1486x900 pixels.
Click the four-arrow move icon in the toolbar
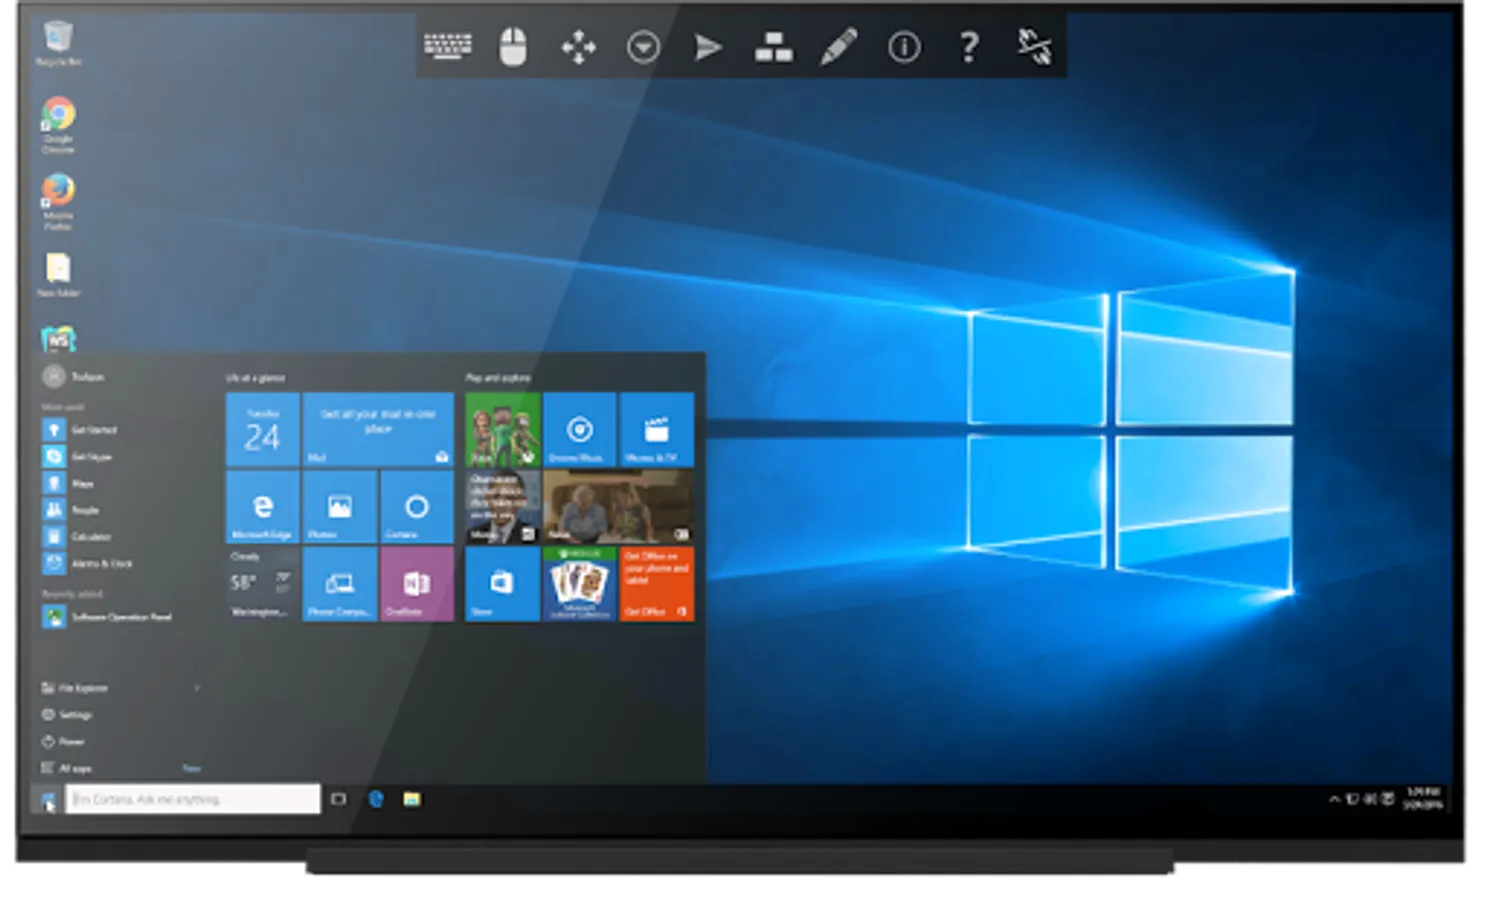(x=578, y=47)
